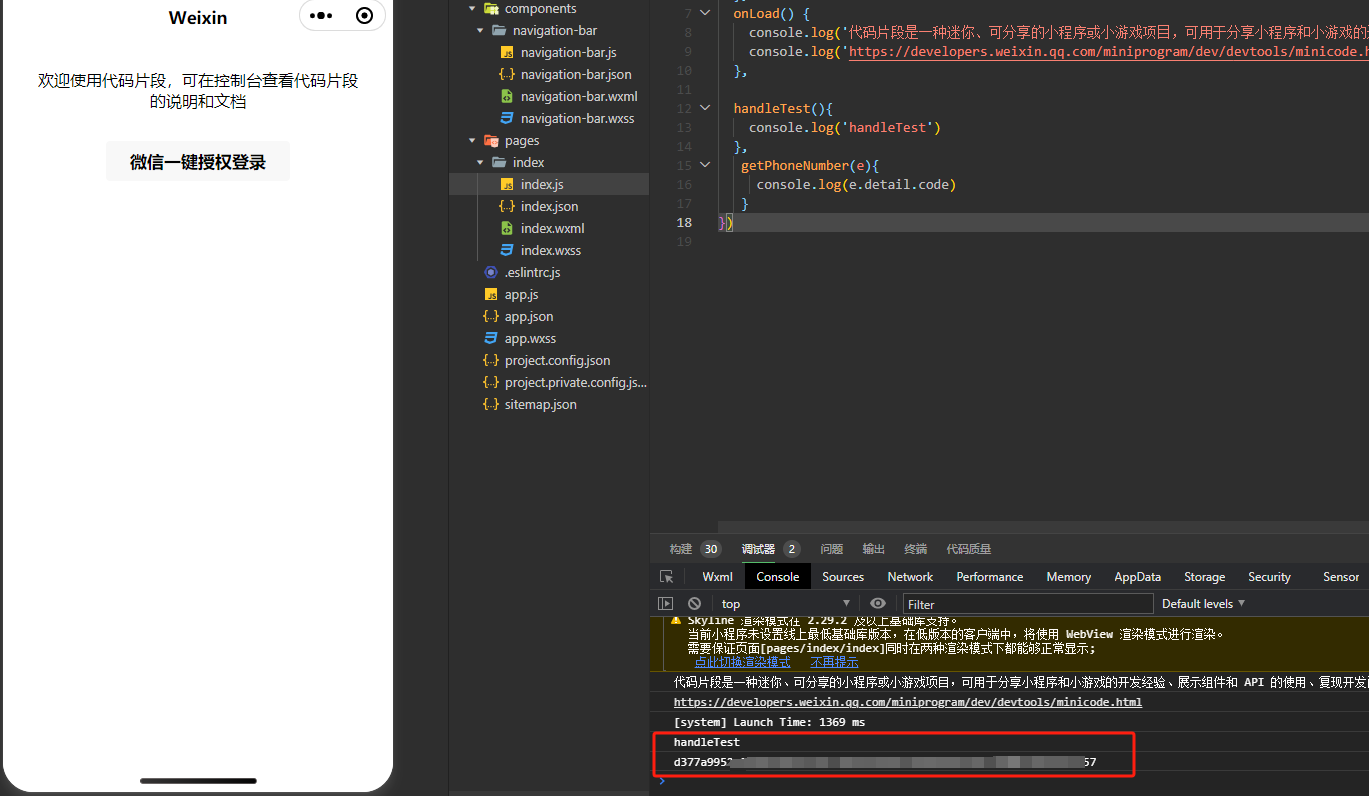The width and height of the screenshot is (1369, 796).
Task: Open the Network debugger tab
Action: point(910,577)
